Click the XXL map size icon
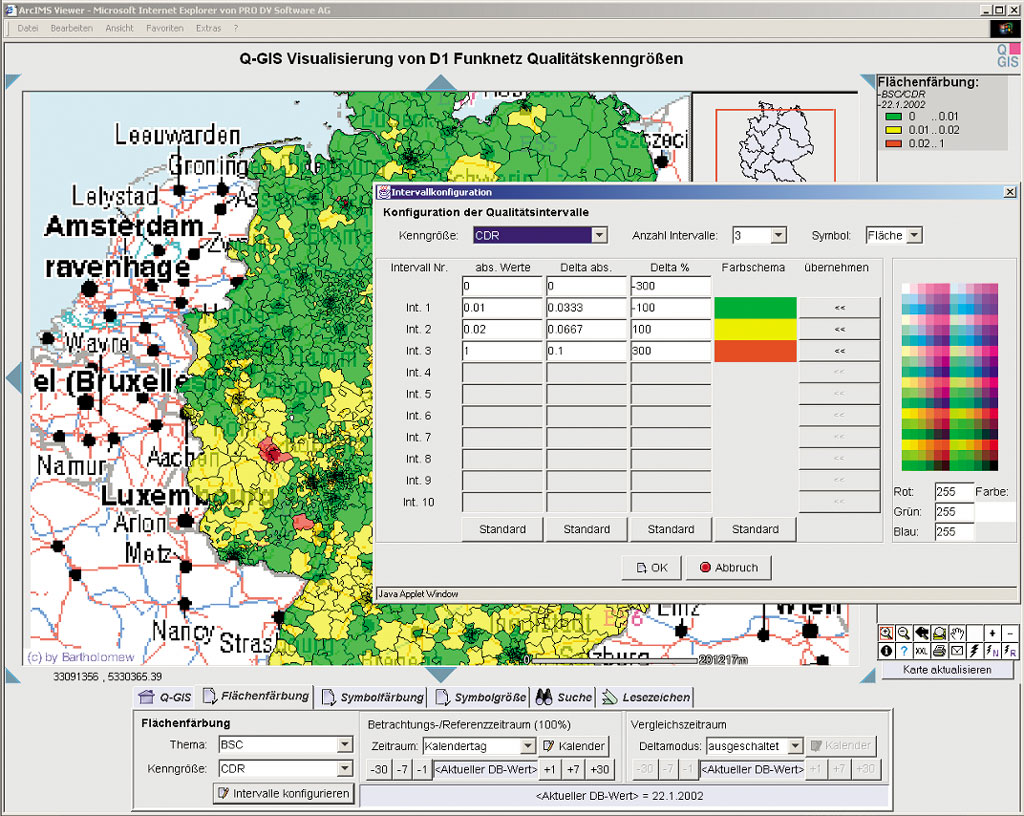1024x816 pixels. click(921, 651)
